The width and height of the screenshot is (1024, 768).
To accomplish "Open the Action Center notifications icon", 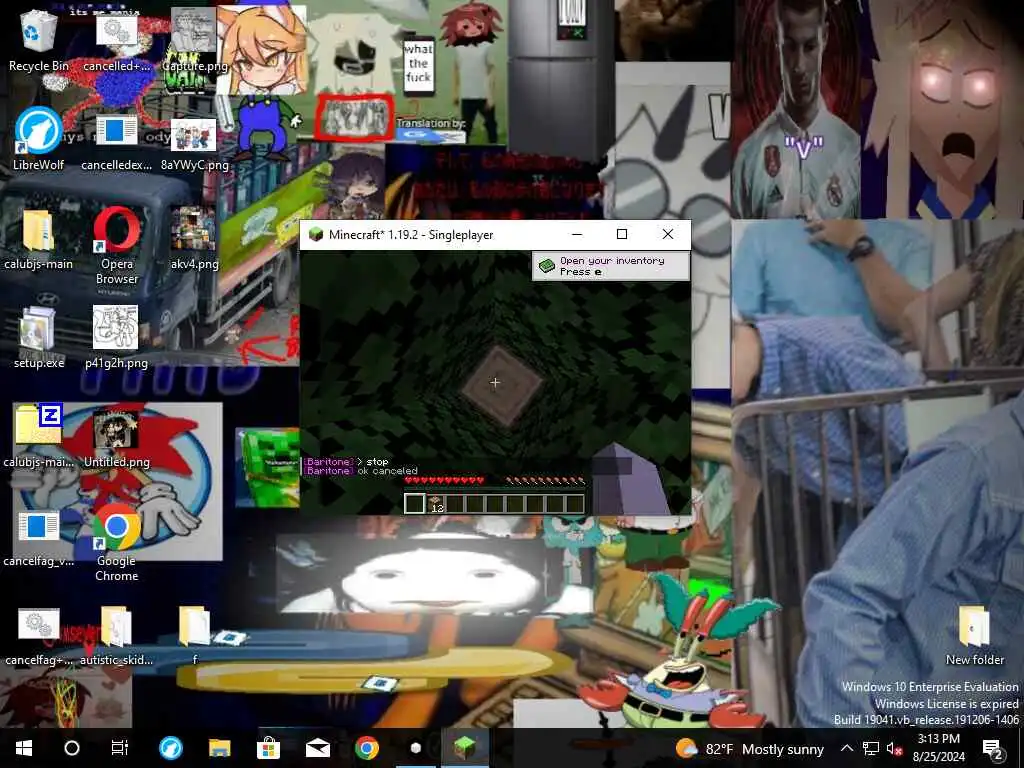I will pos(992,749).
